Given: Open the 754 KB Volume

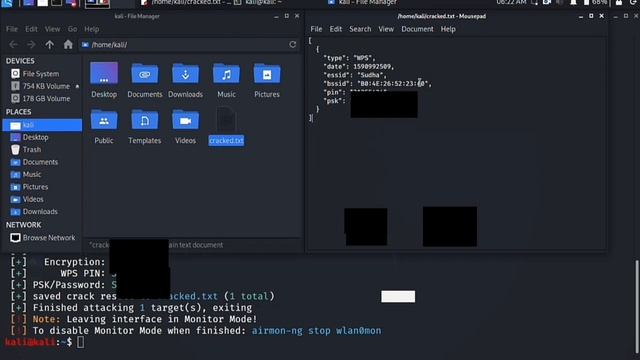Looking at the screenshot, I should pyautogui.click(x=46, y=86).
